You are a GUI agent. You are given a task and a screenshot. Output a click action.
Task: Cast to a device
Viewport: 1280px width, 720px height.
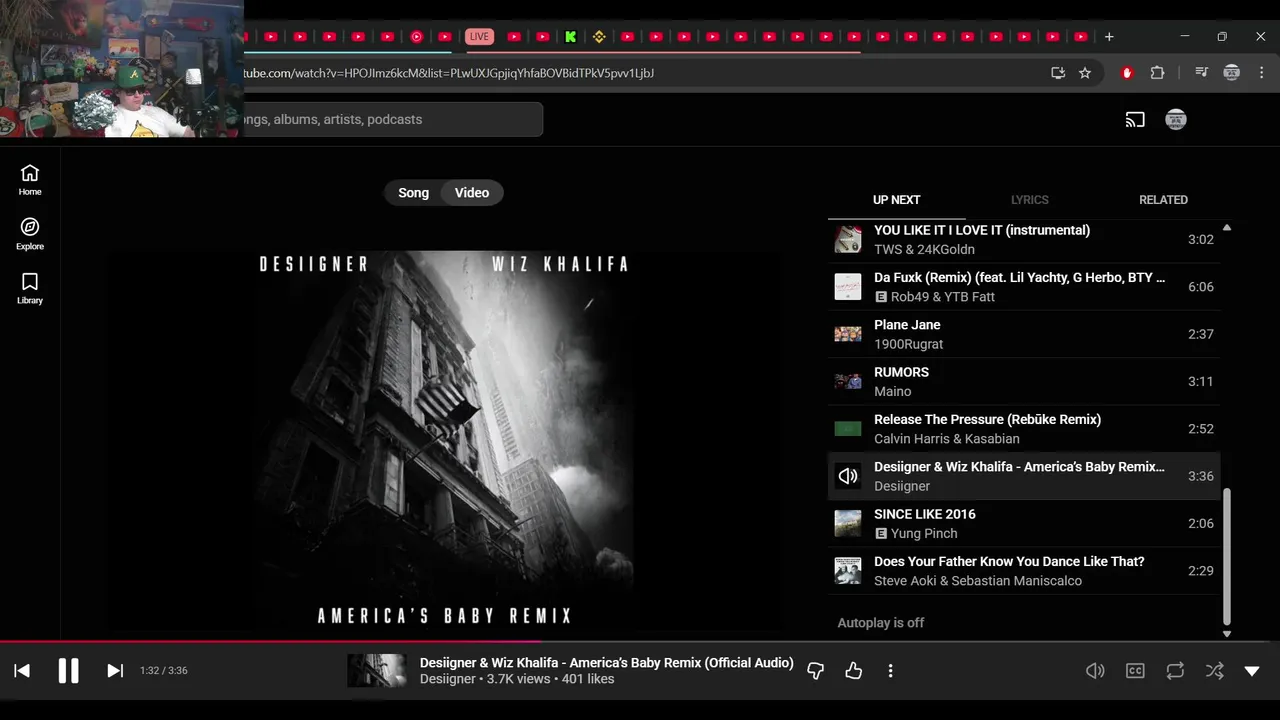(x=1135, y=120)
